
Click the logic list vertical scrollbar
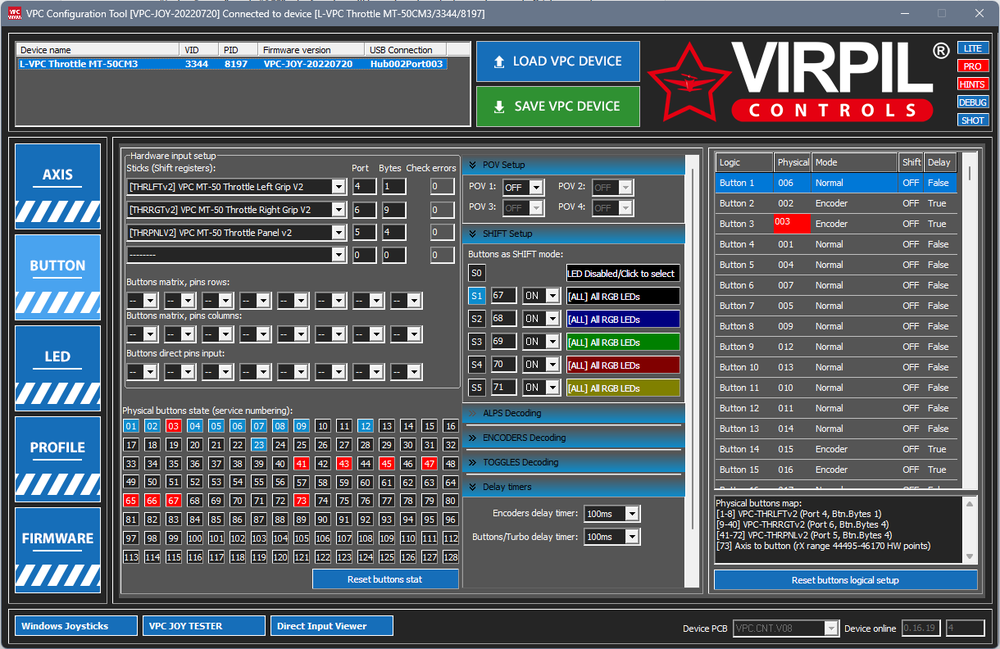(969, 321)
